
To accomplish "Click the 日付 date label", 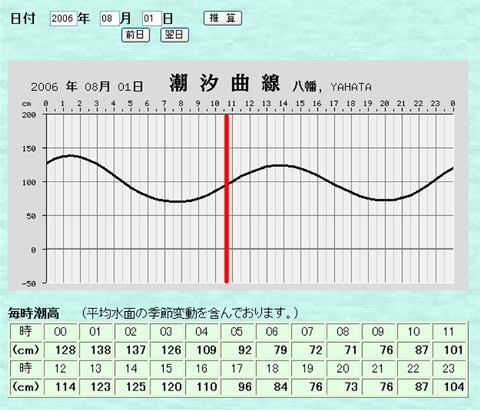I will pos(23,18).
